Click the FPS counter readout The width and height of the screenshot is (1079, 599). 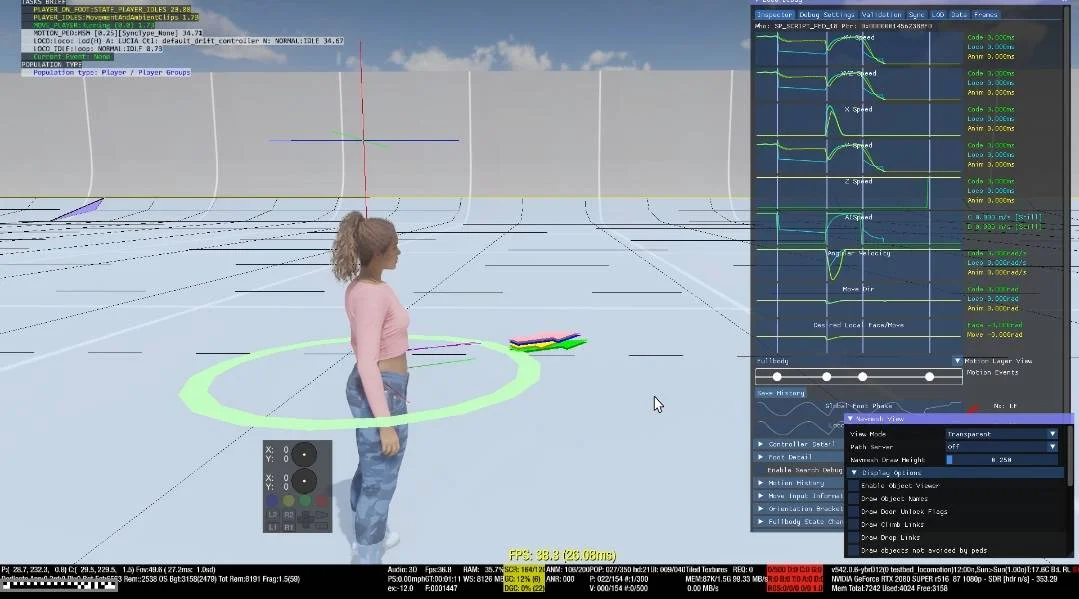coord(562,555)
